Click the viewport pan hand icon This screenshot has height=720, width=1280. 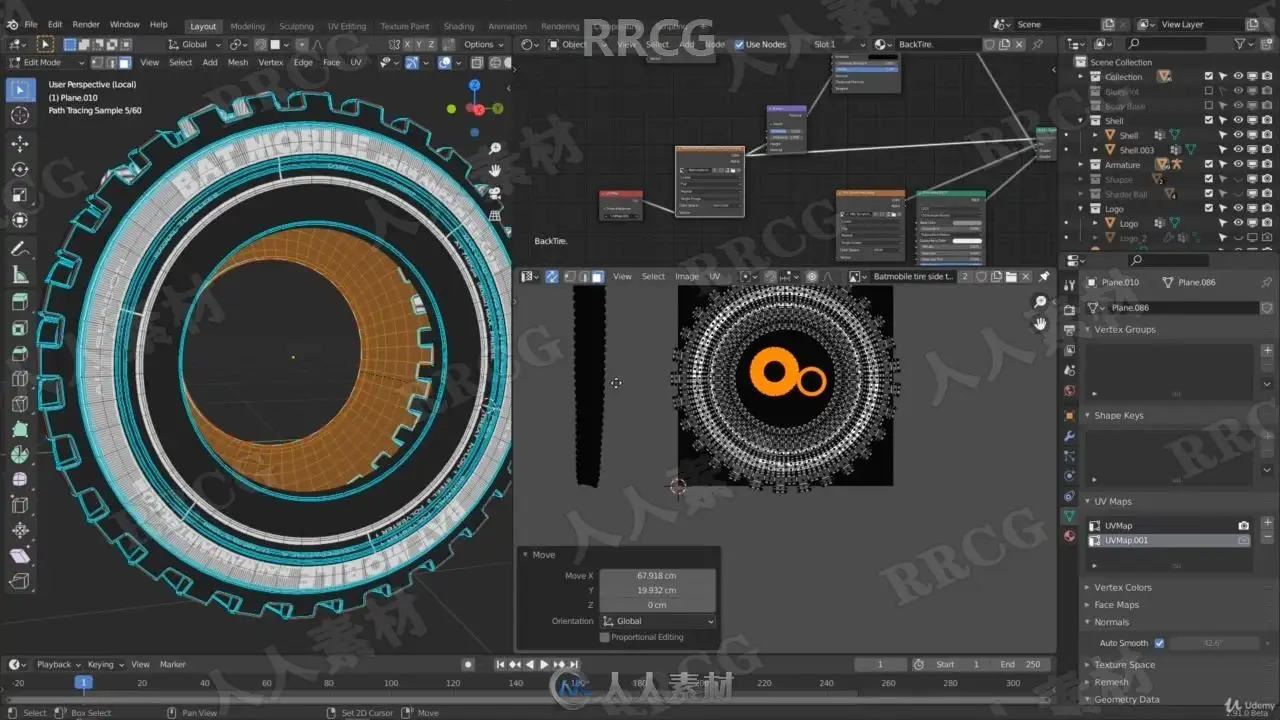click(495, 170)
